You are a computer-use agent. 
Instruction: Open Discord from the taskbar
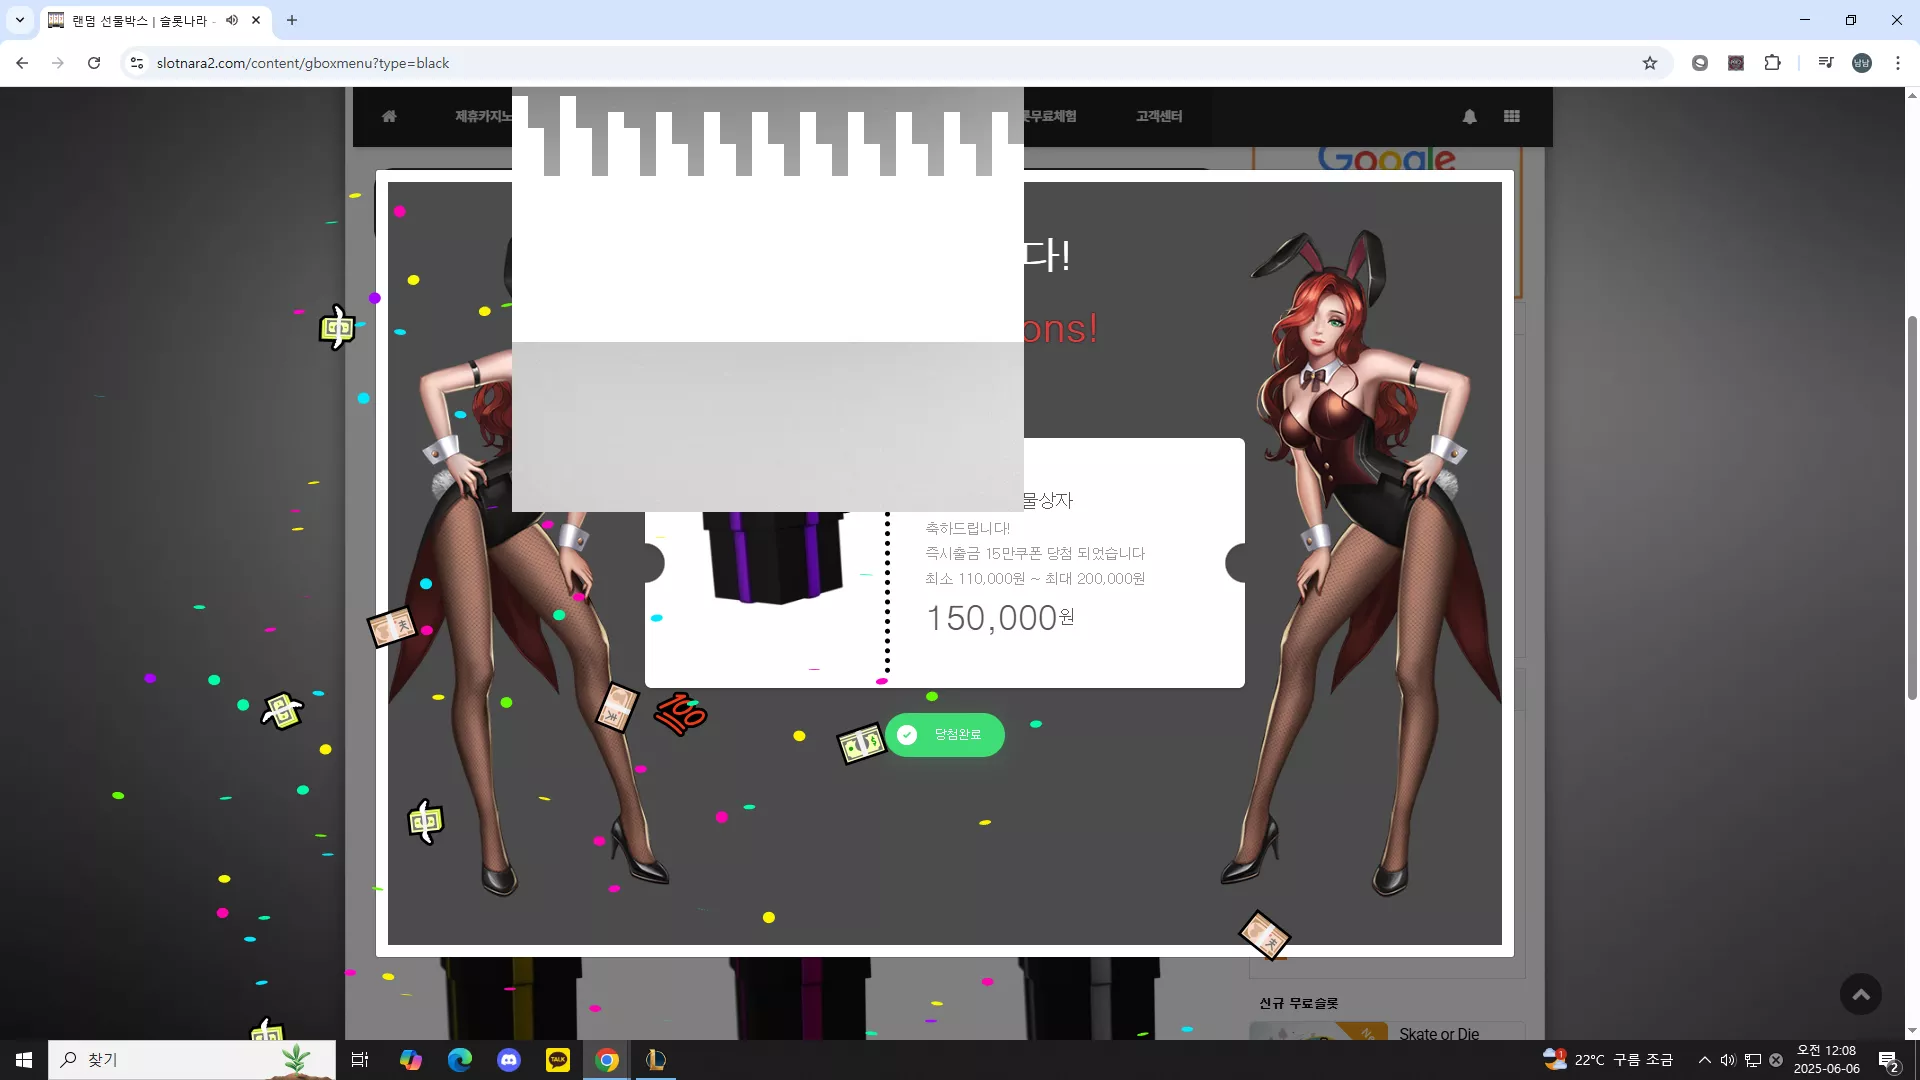click(x=508, y=1060)
